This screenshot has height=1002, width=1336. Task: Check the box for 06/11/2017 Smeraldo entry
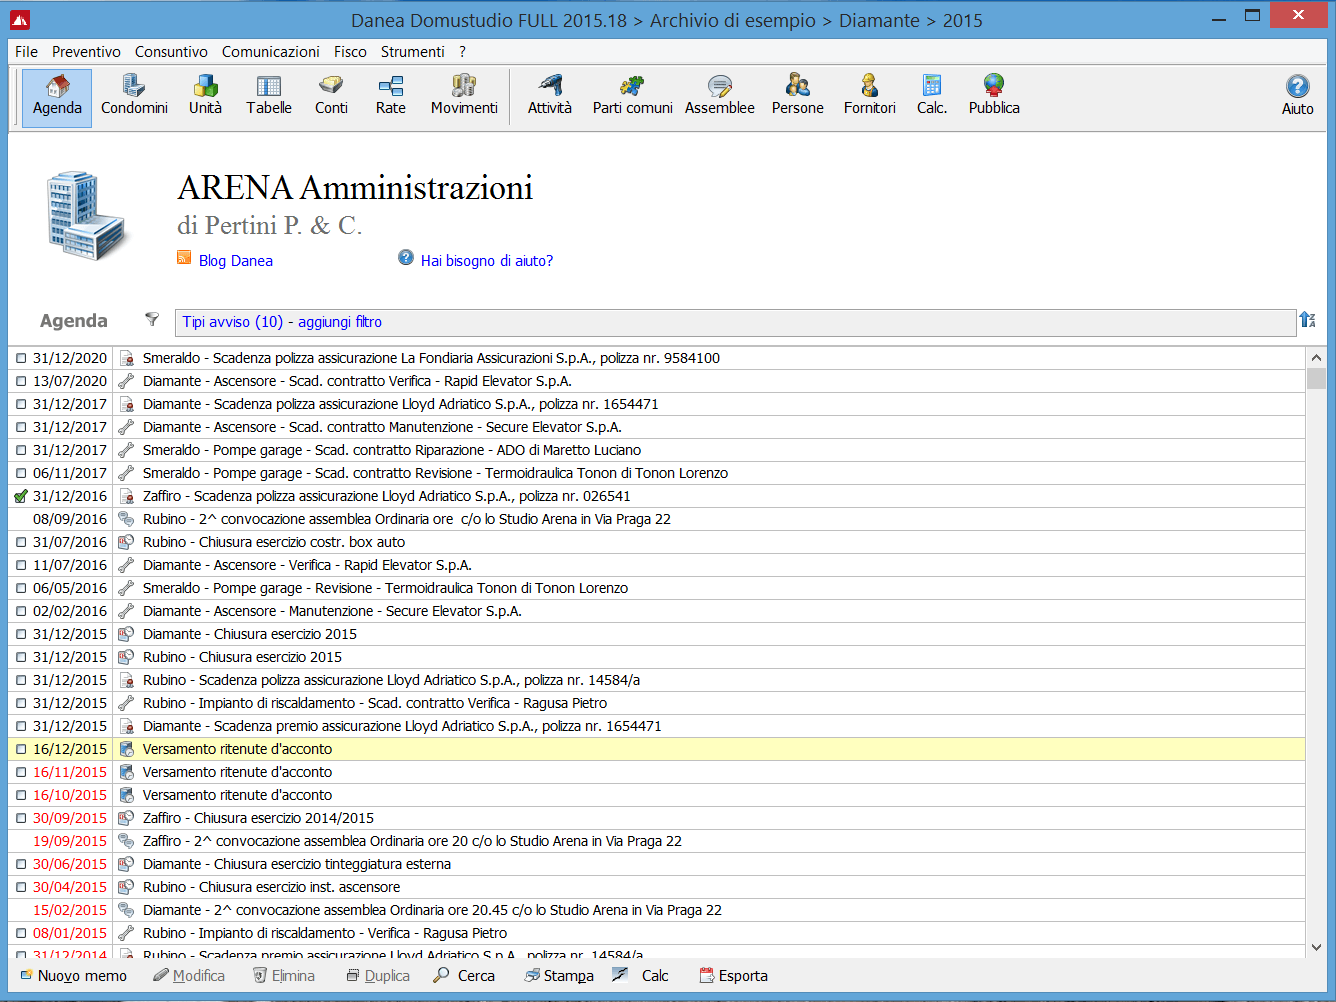coord(21,473)
